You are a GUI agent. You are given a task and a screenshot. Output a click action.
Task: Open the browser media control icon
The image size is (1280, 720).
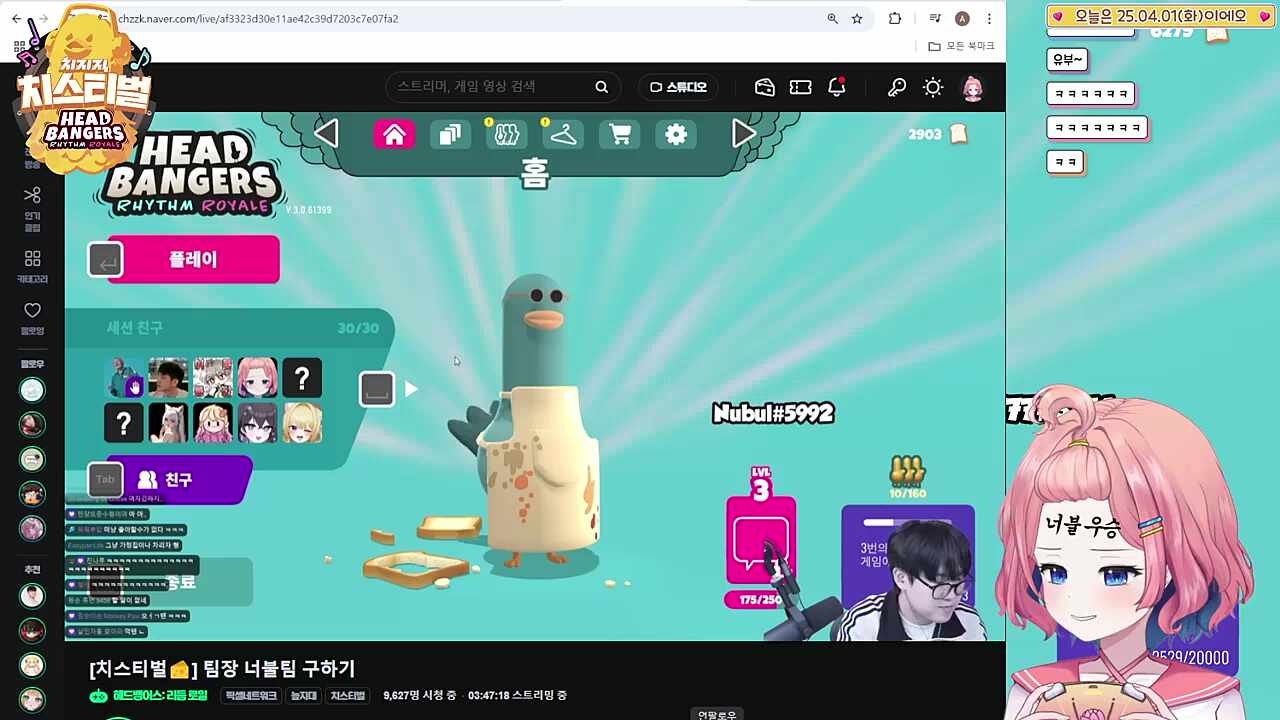pos(935,19)
